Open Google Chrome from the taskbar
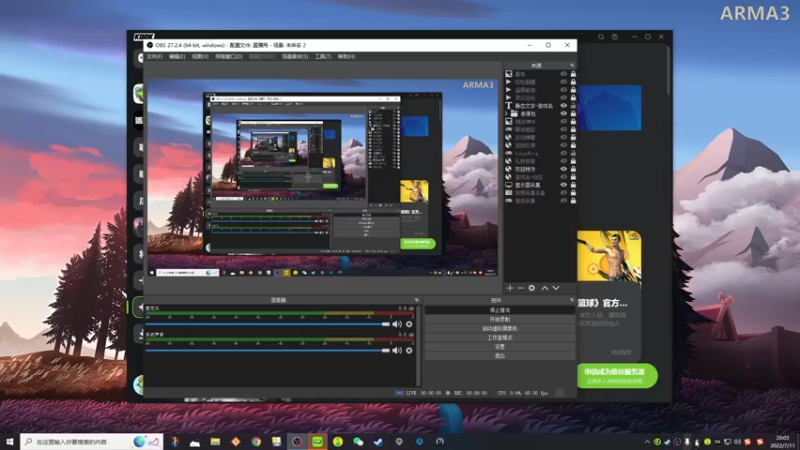 pos(256,441)
